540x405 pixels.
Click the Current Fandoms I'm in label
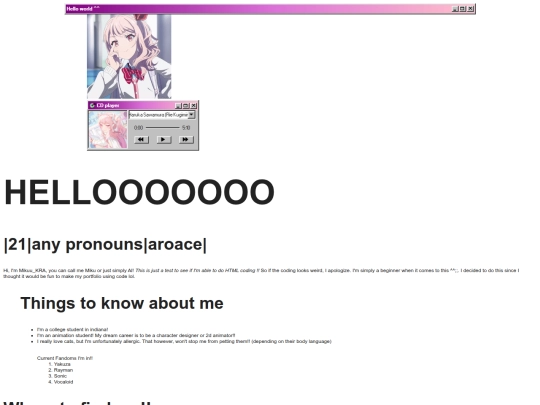[65, 358]
